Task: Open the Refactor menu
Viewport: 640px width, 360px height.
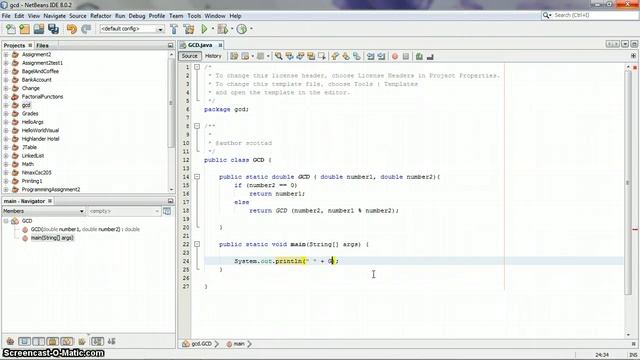Action: click(x=100, y=16)
